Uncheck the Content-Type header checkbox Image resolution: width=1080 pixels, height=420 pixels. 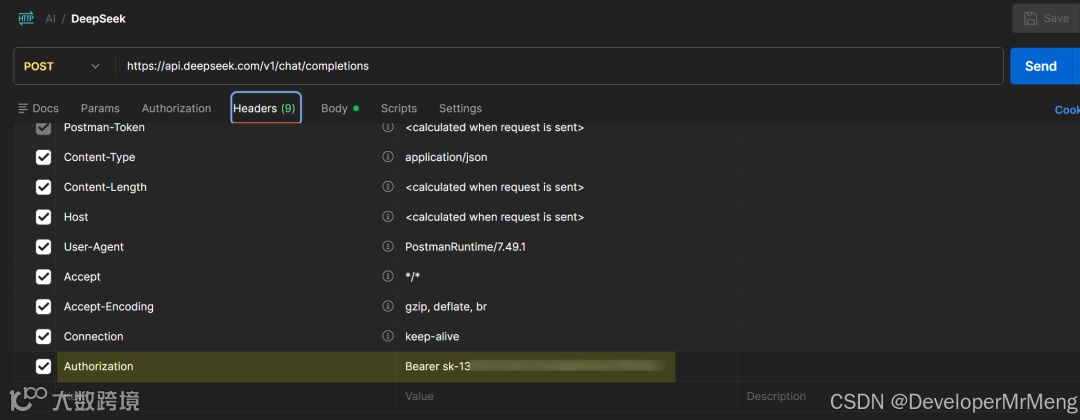43,157
